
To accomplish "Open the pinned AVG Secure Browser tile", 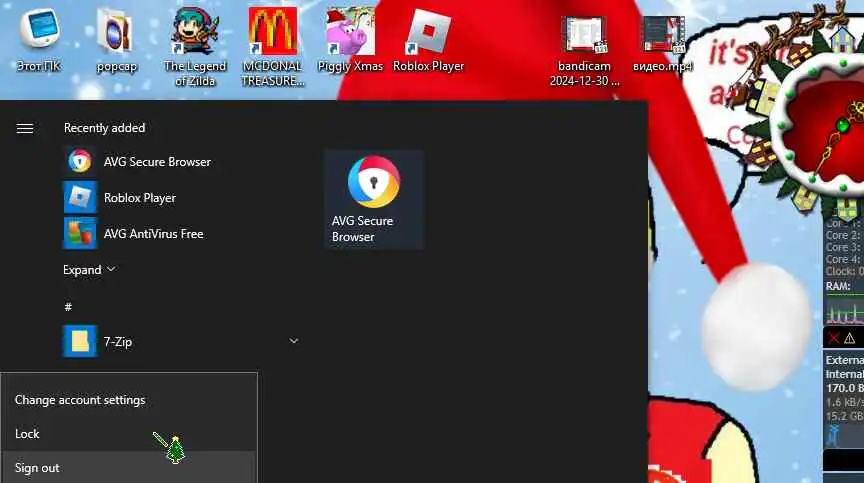I will 374,199.
